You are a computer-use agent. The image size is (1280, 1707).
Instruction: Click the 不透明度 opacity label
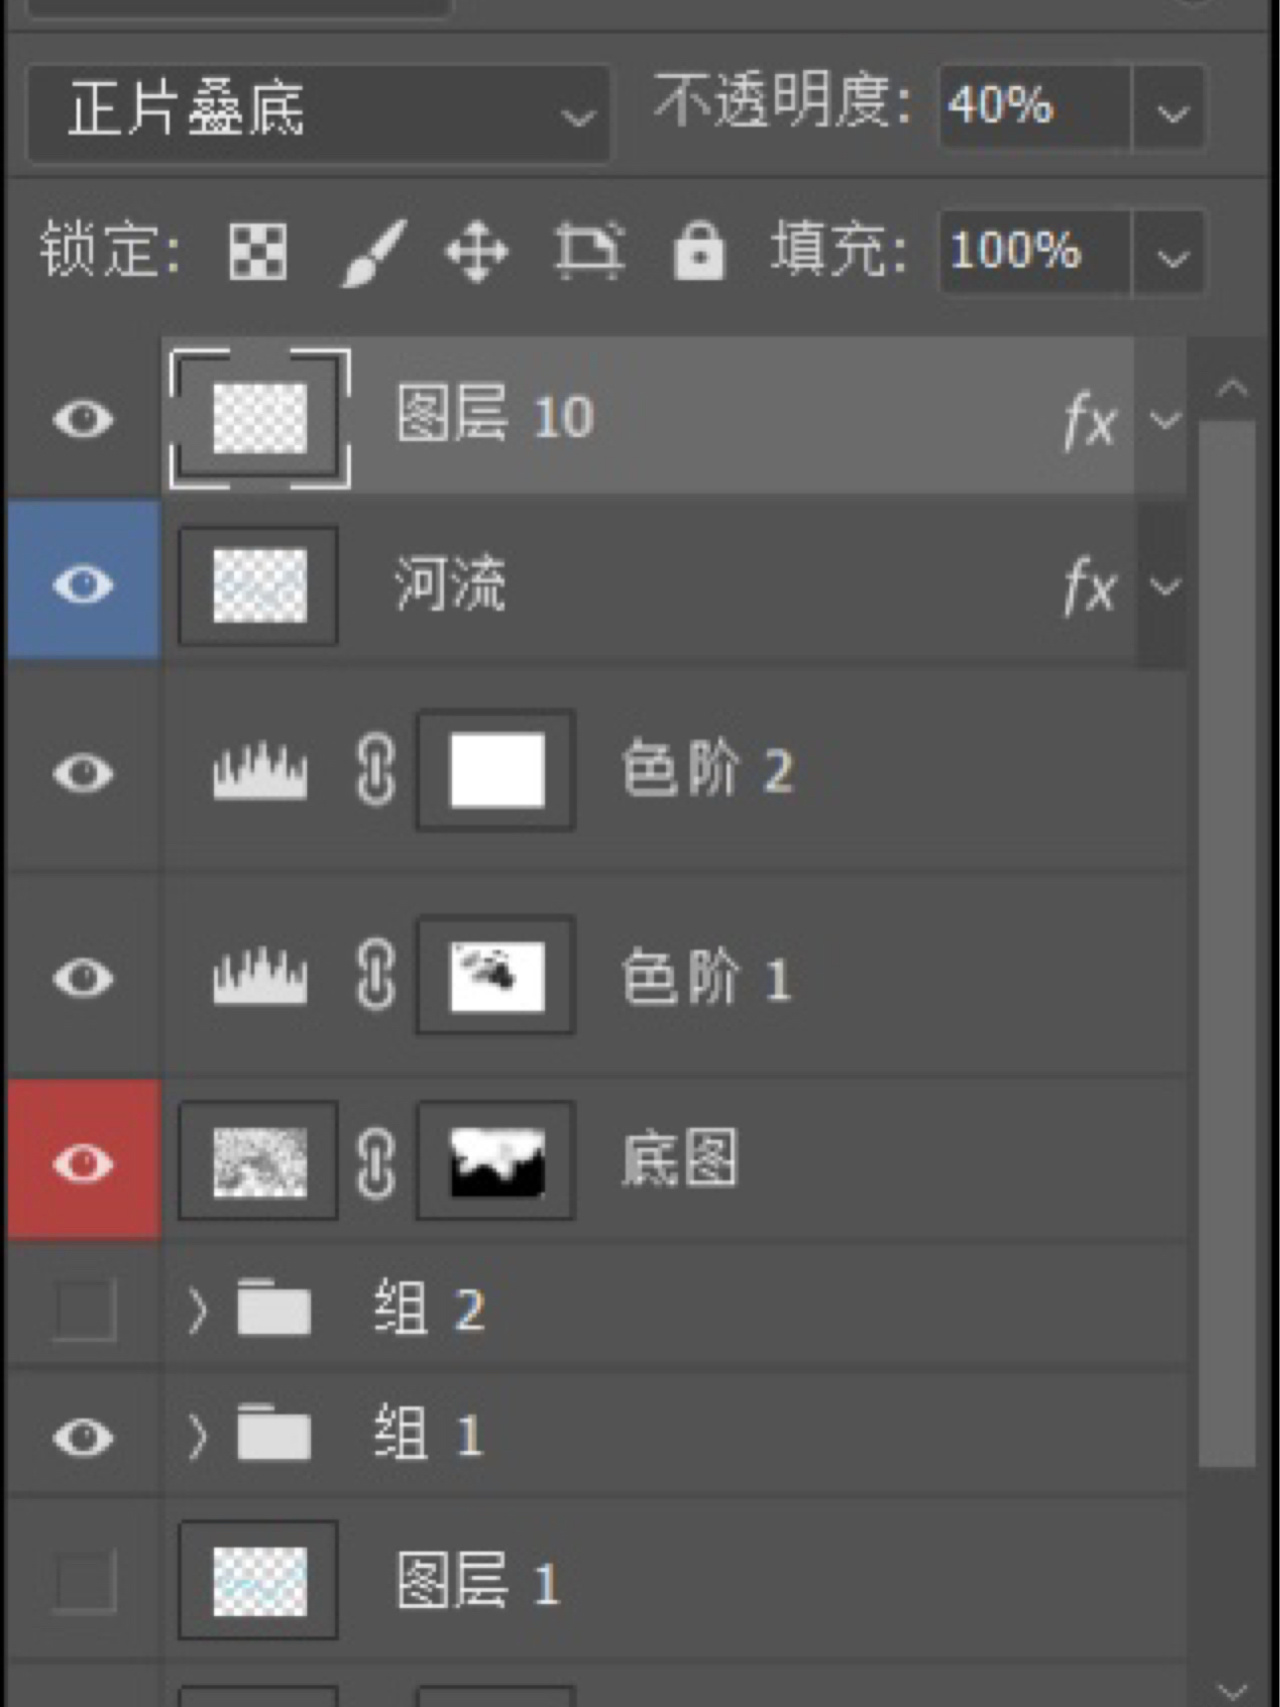(782, 102)
